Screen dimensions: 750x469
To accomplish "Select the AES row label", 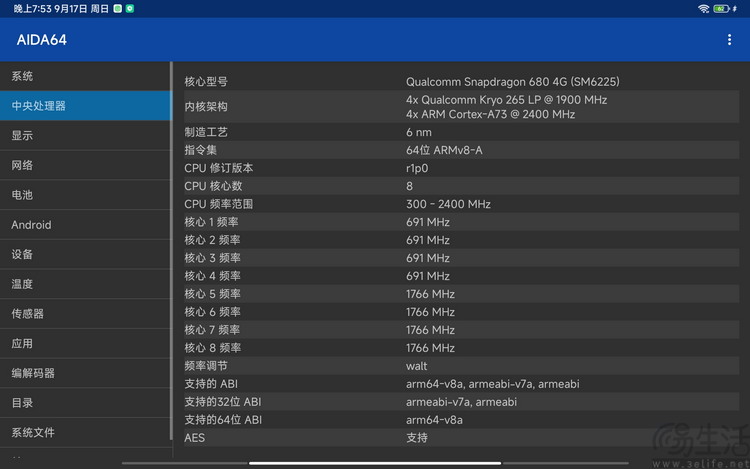I will [194, 438].
